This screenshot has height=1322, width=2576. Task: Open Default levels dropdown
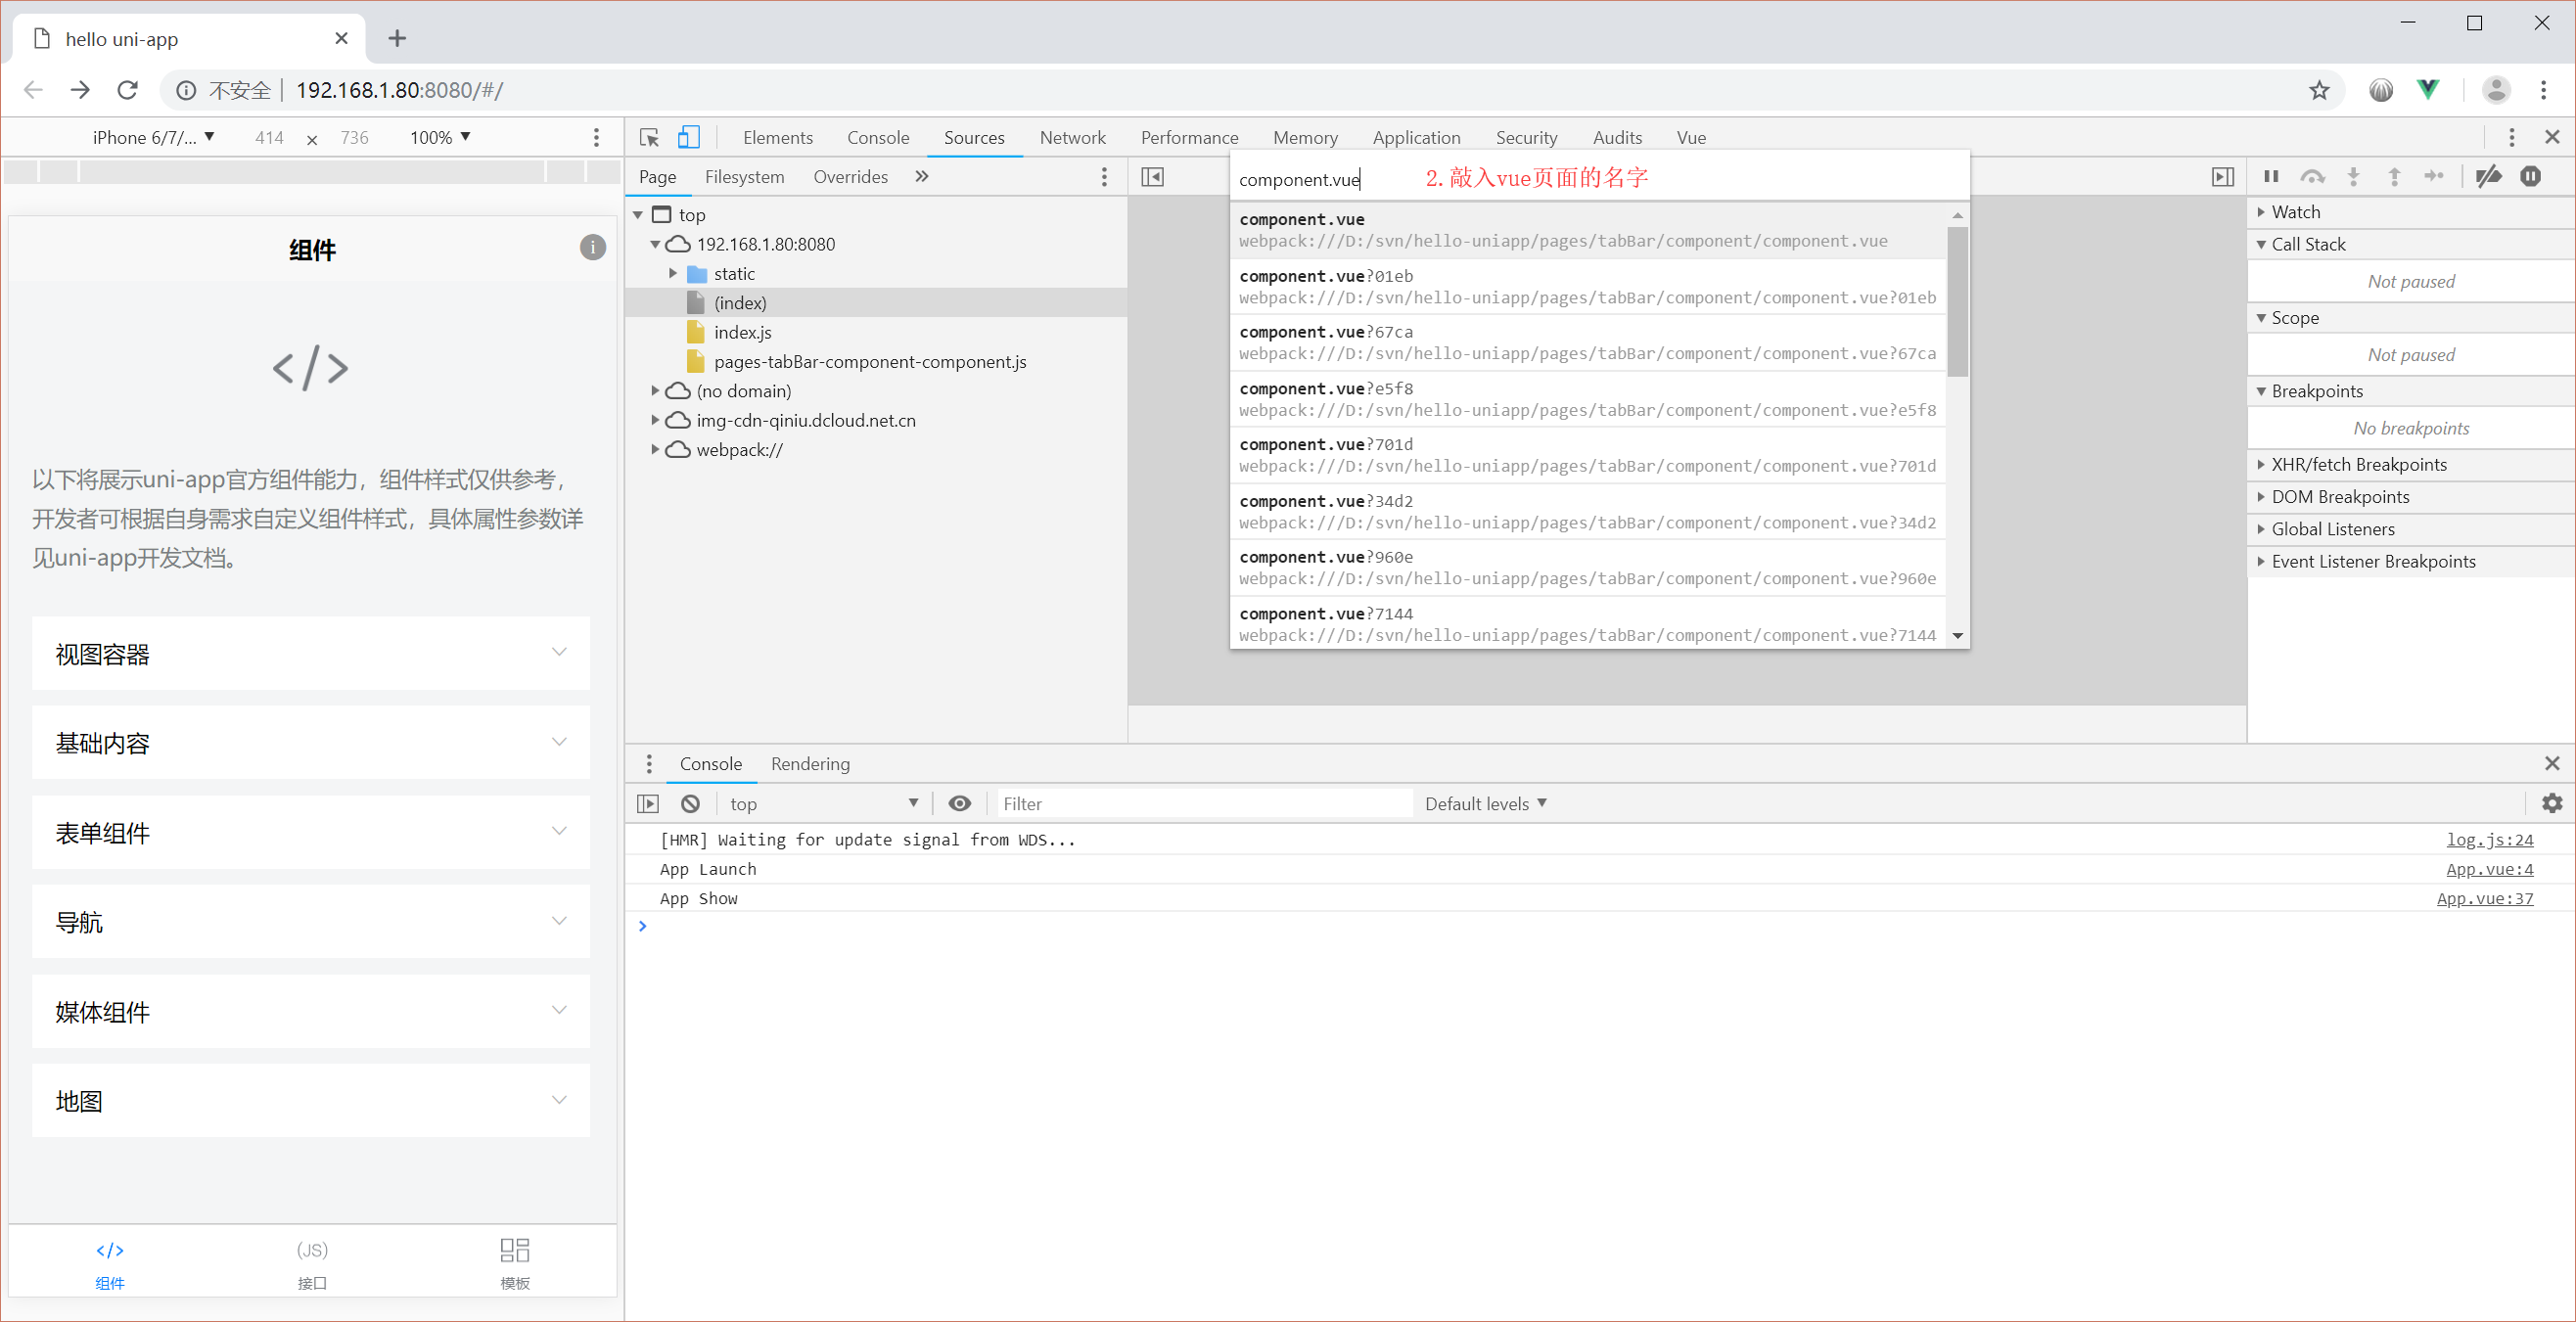1485,803
